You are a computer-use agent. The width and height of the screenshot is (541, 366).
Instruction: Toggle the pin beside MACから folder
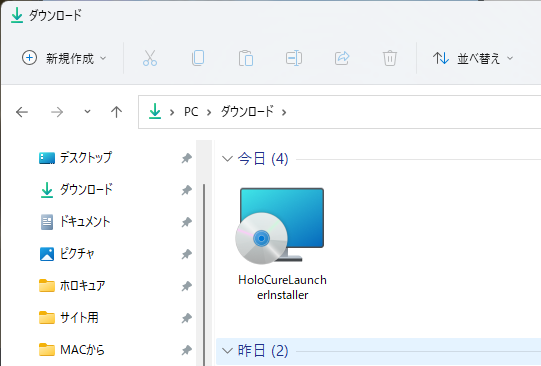click(x=187, y=350)
